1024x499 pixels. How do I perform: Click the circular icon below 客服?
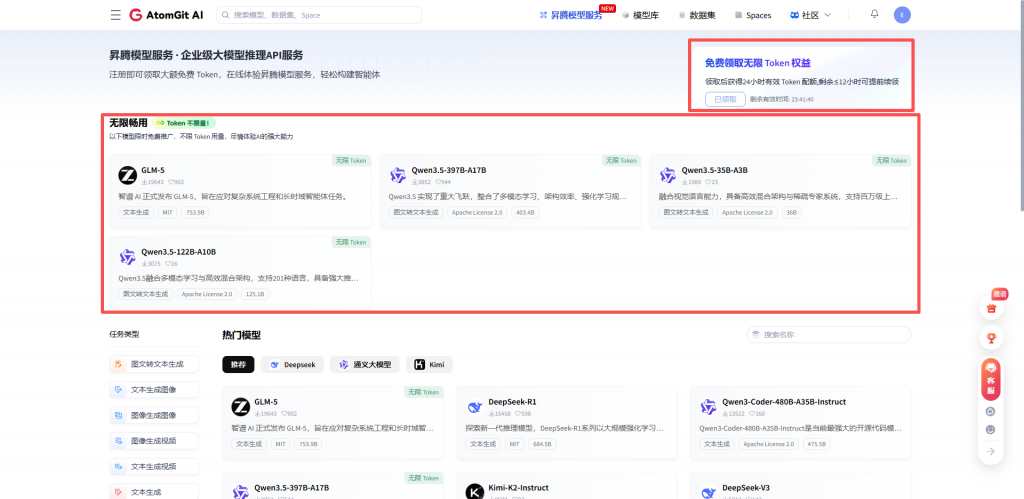tap(991, 411)
